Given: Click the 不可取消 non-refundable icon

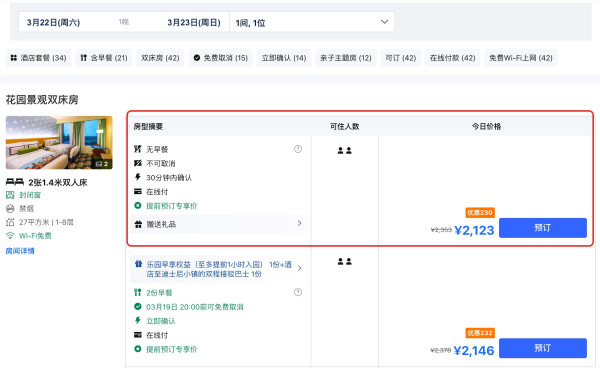Looking at the screenshot, I should click(x=138, y=163).
